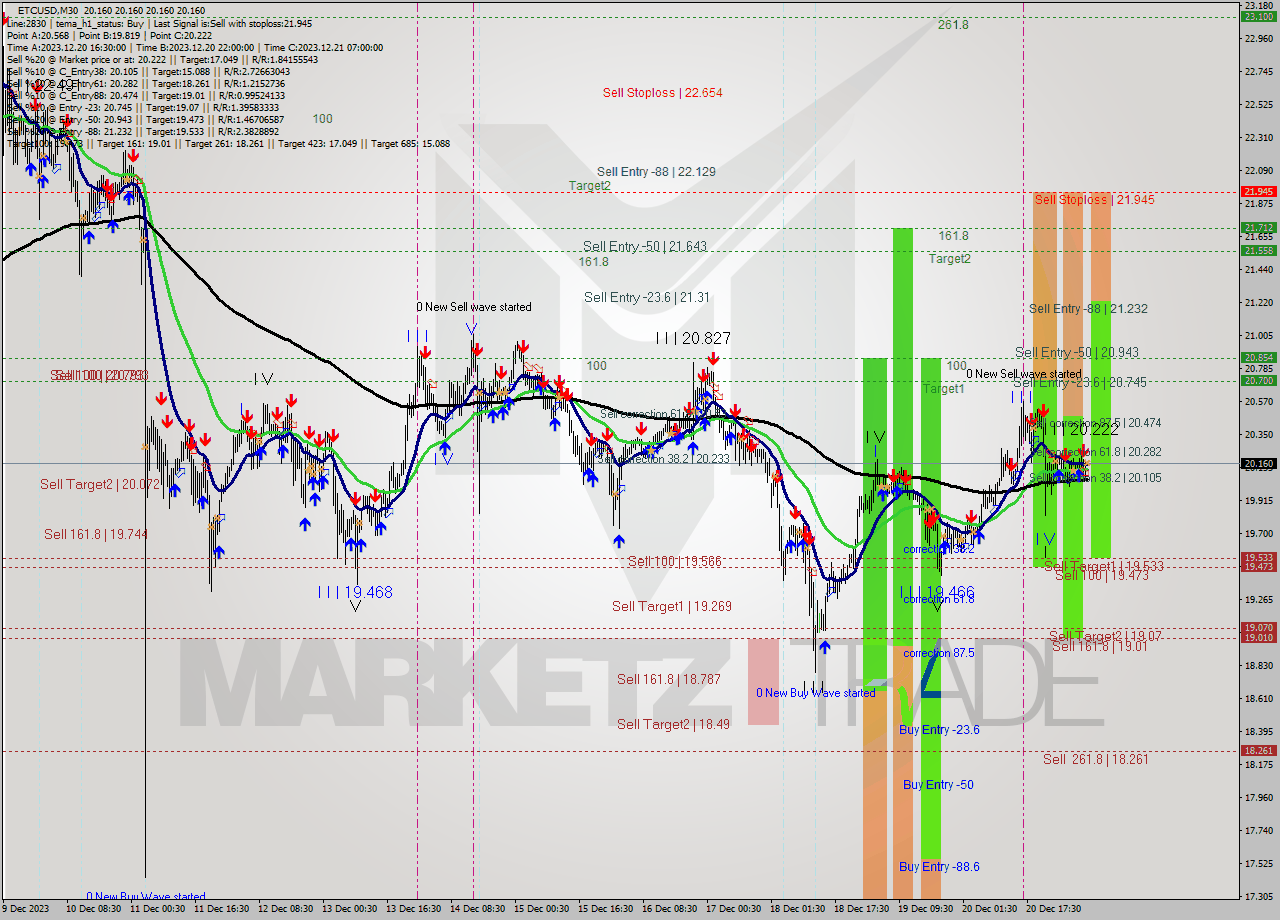Click the 'Sell Target1 | 19.533' label

pyautogui.click(x=1104, y=566)
